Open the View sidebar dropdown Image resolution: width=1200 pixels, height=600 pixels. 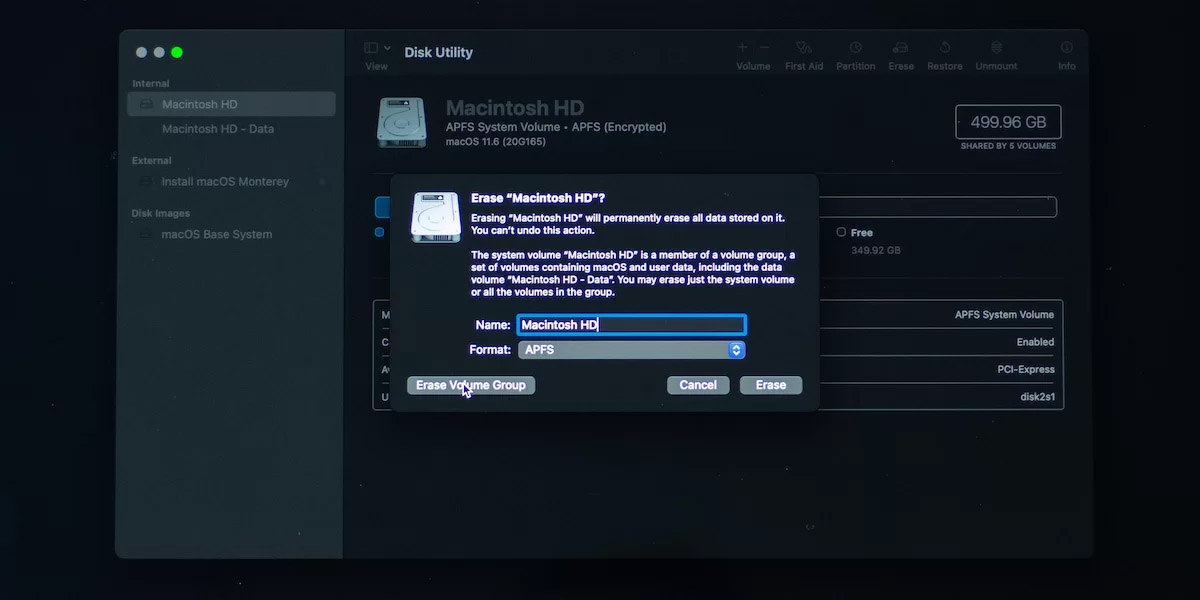click(376, 48)
